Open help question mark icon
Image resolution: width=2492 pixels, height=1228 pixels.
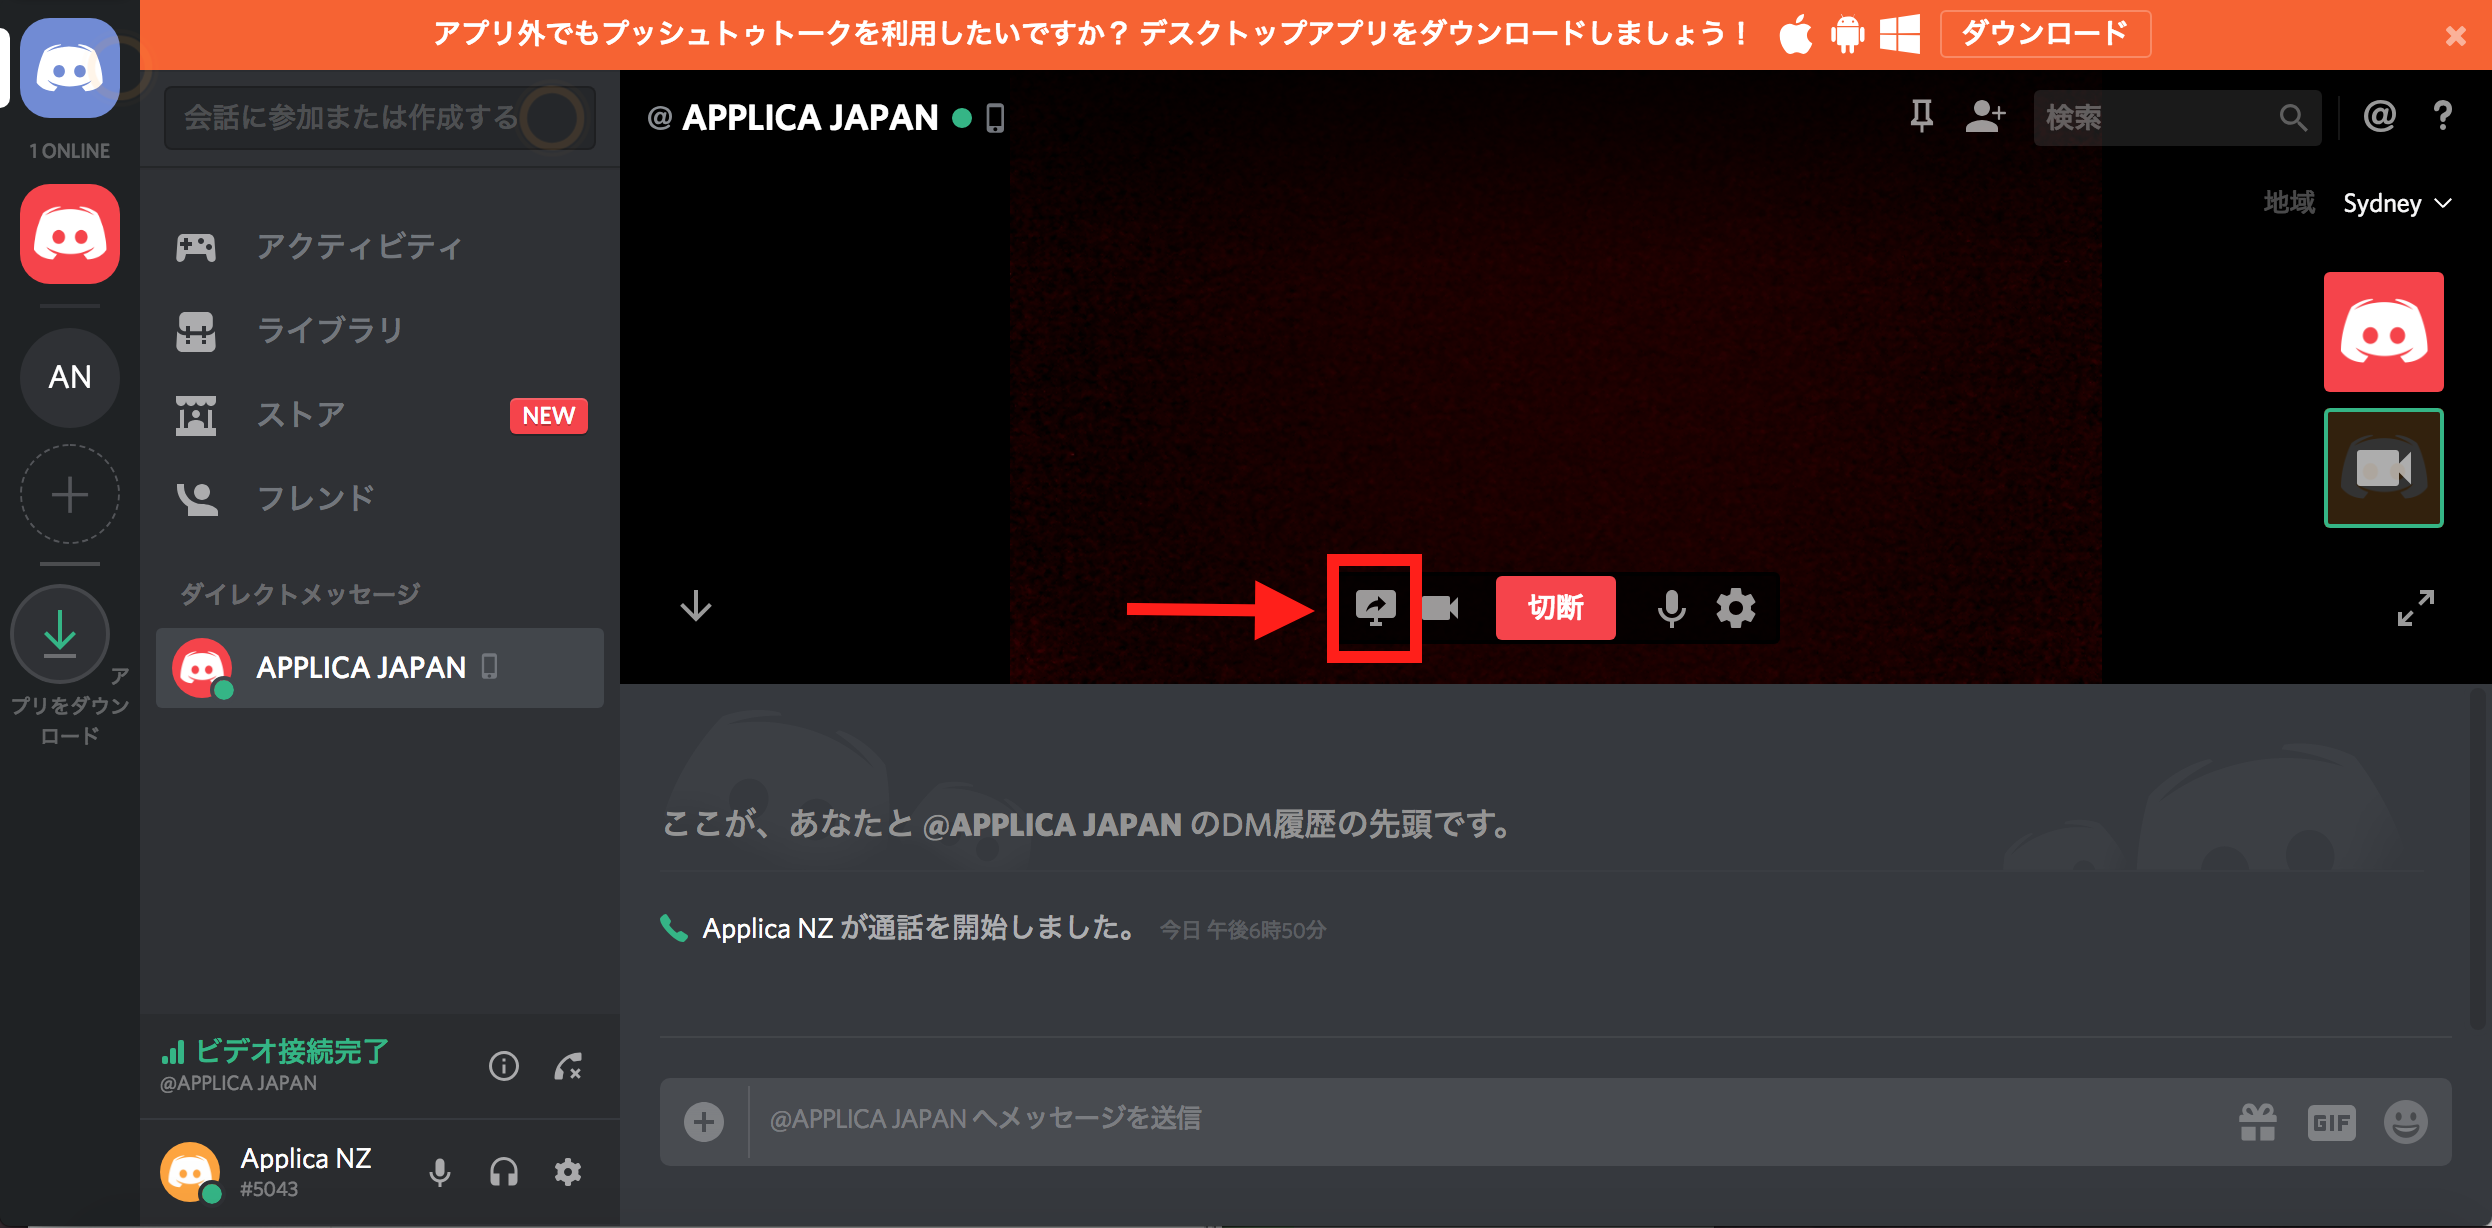pos(2443,117)
